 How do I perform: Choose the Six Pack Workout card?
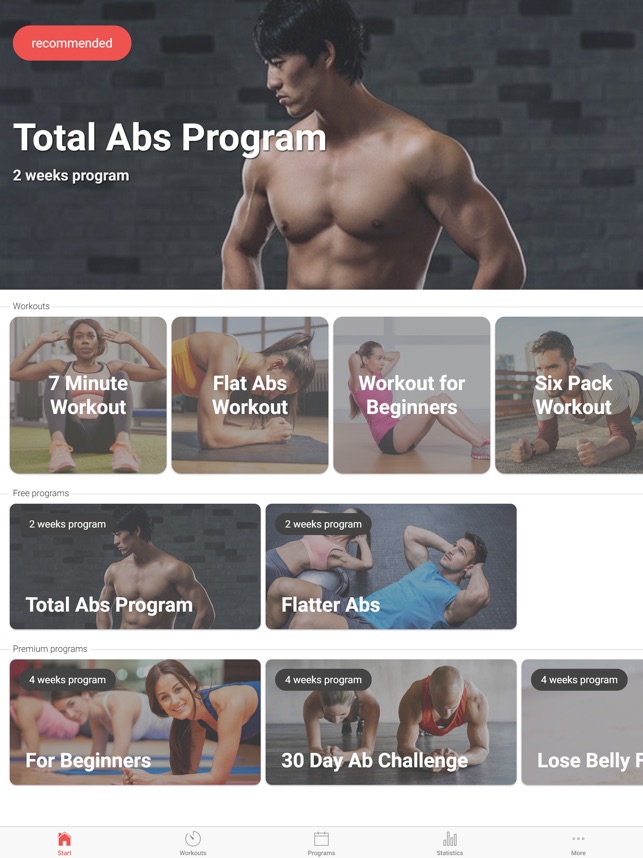569,395
